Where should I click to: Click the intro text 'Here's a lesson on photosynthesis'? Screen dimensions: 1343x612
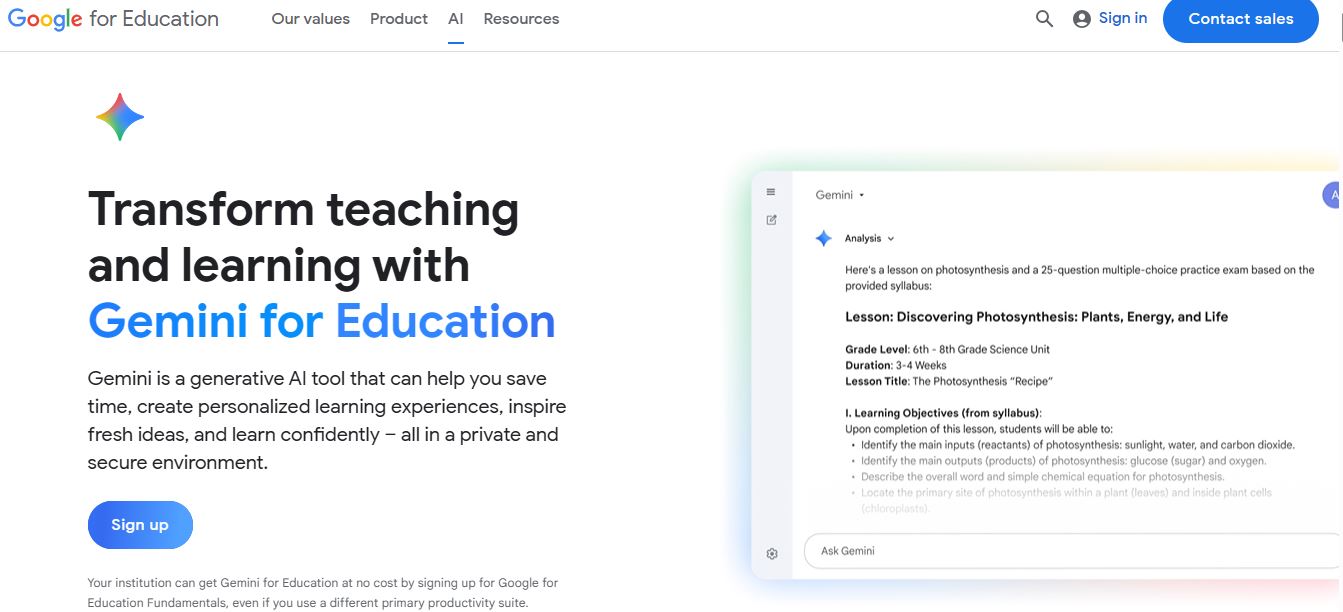[1080, 278]
